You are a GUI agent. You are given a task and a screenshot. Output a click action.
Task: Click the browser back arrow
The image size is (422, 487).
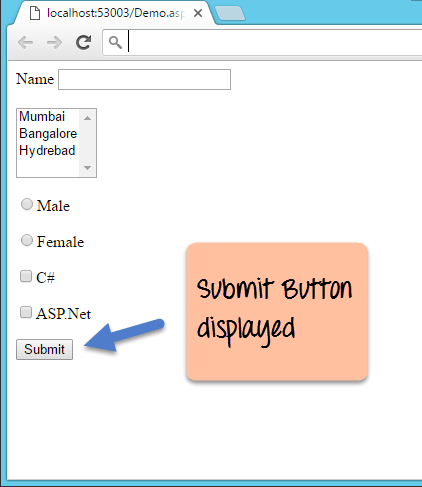click(25, 43)
